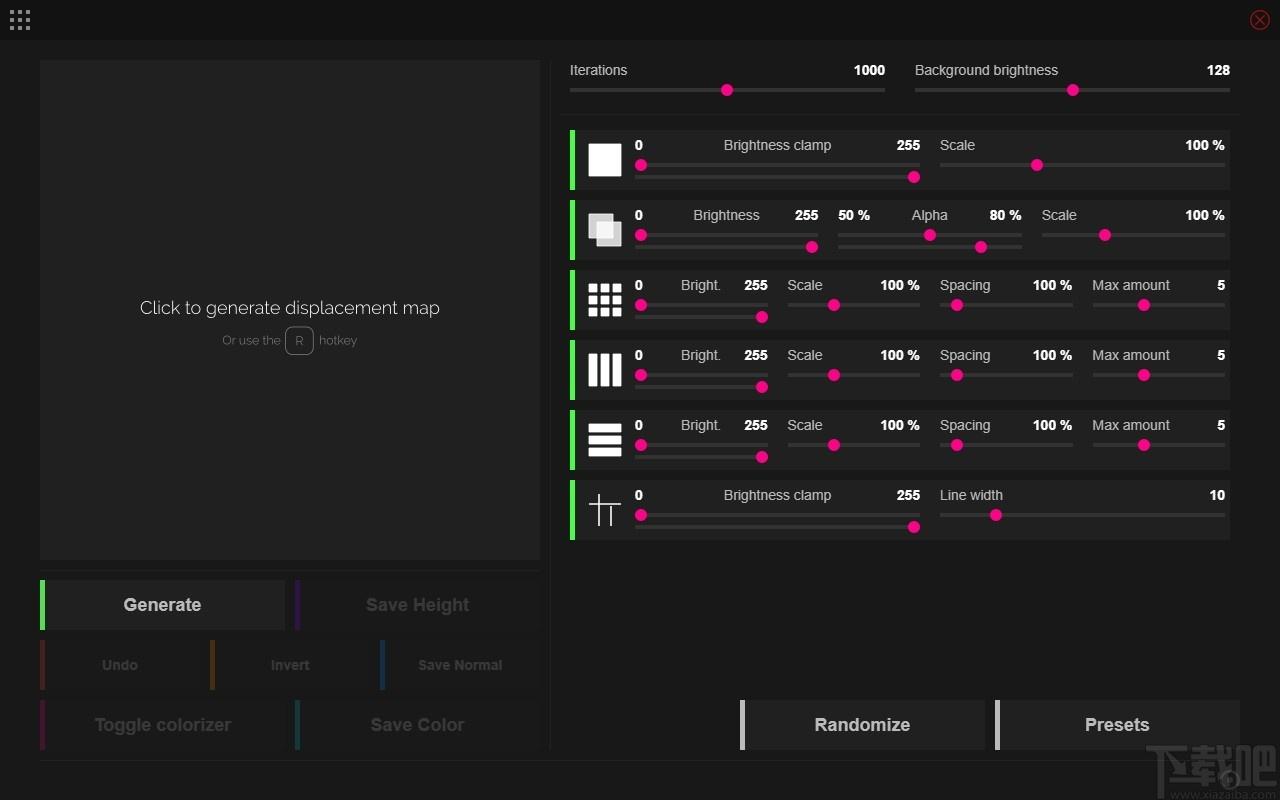Click the Background brightness value 128
1280x800 pixels.
pos(1218,70)
